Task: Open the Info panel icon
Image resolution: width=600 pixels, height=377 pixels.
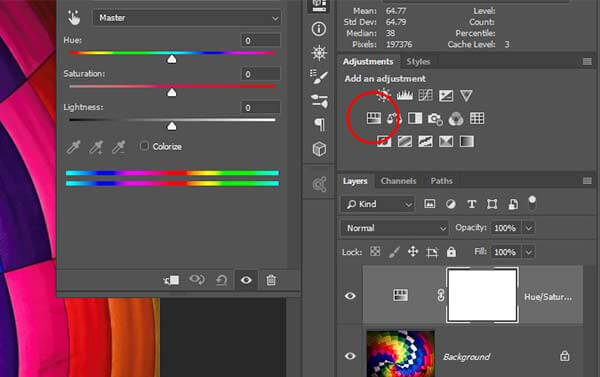Action: (x=319, y=29)
